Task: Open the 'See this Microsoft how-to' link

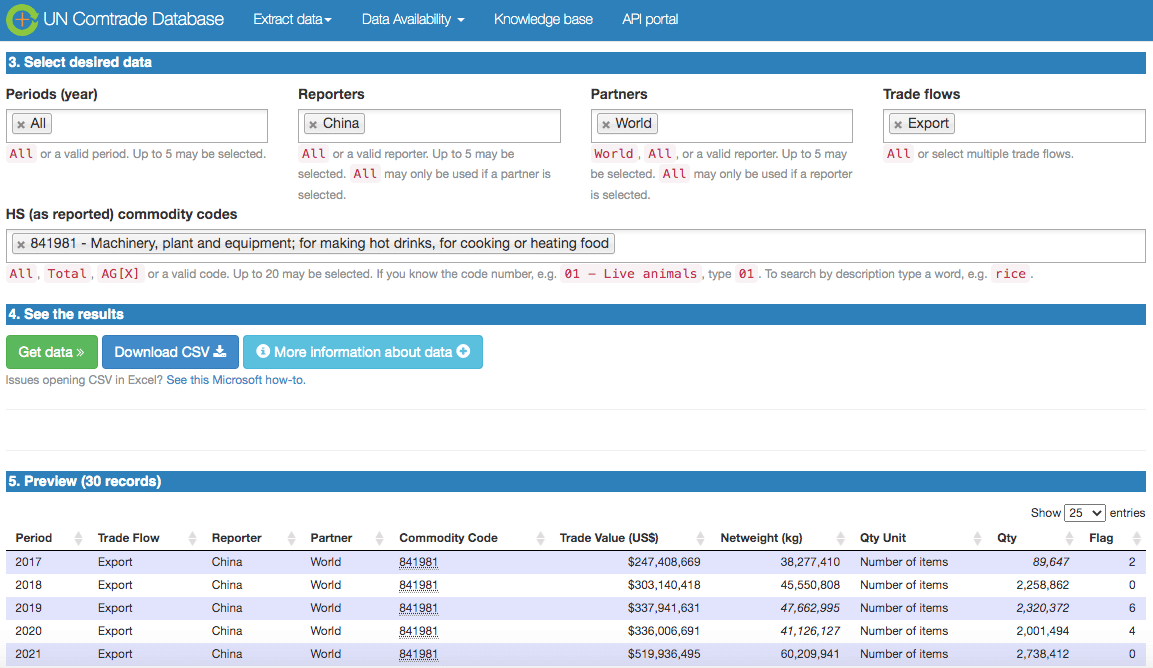Action: coord(236,380)
